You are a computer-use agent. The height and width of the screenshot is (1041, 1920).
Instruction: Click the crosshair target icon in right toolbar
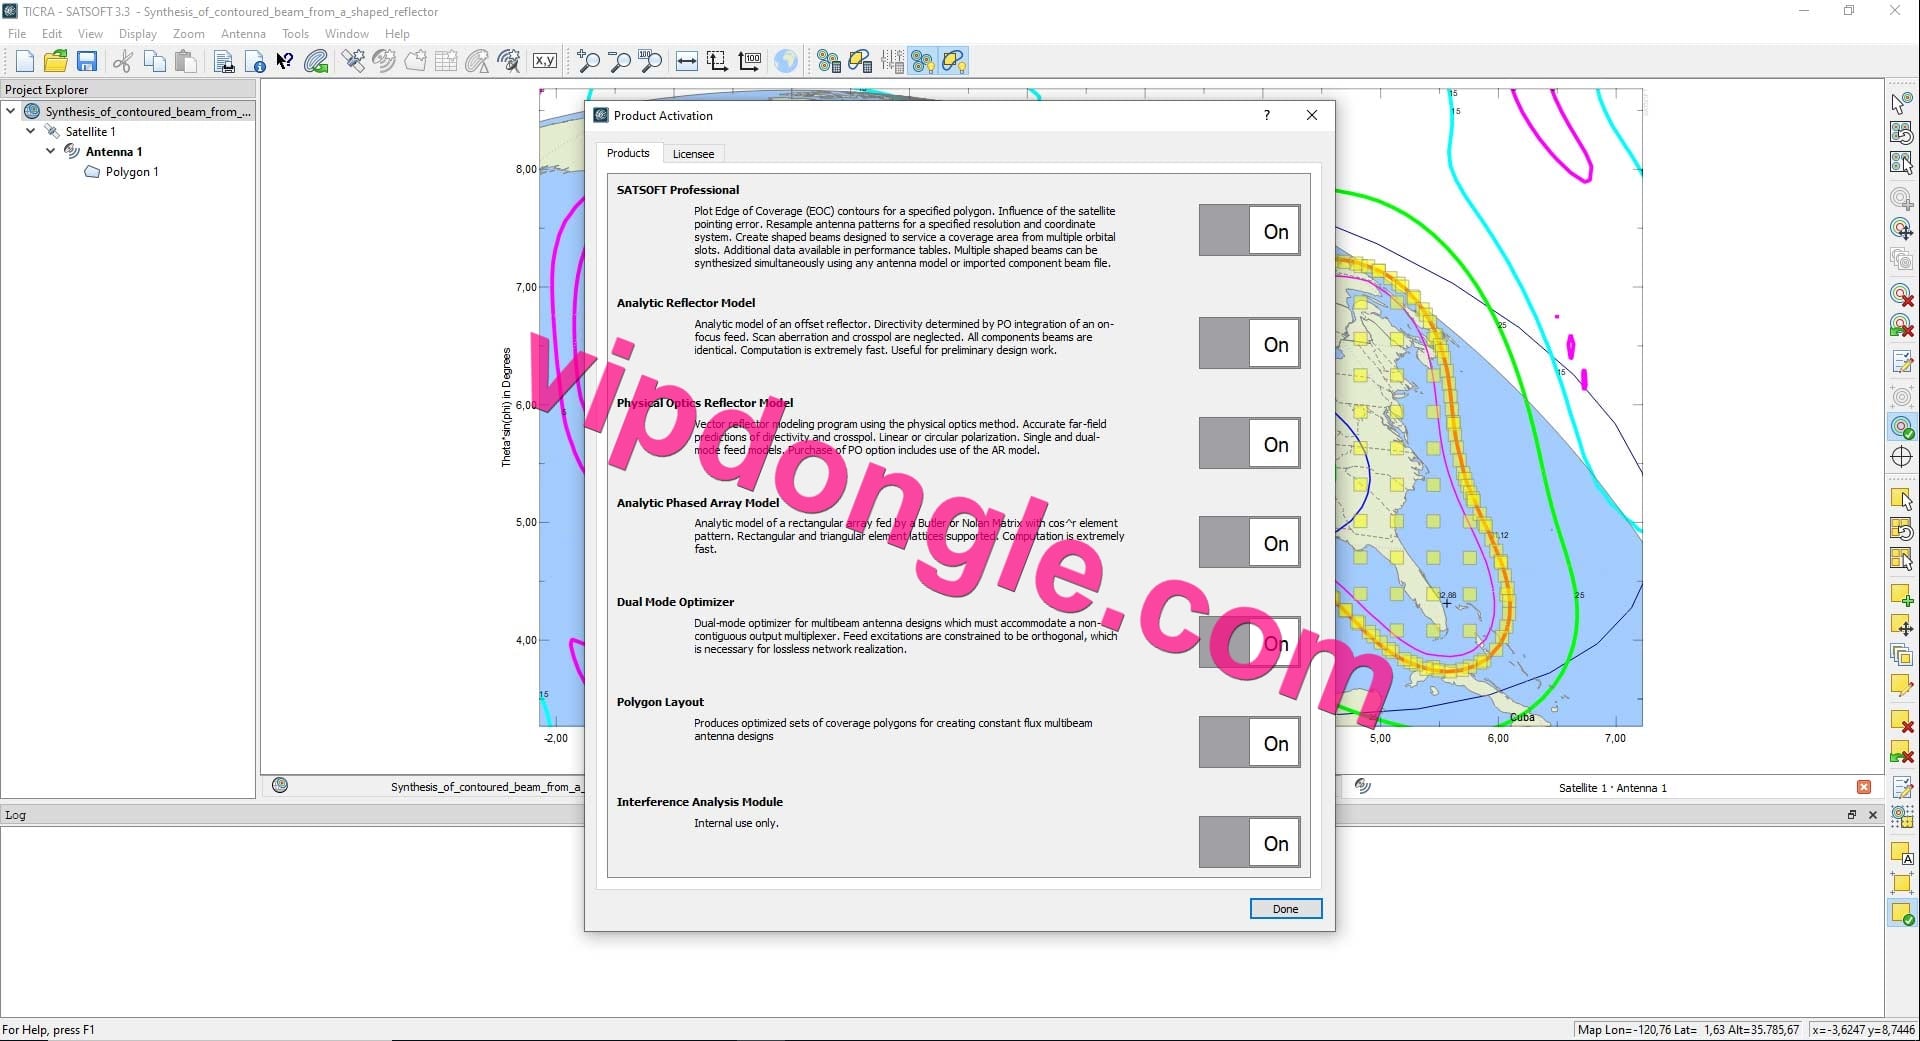click(x=1901, y=457)
